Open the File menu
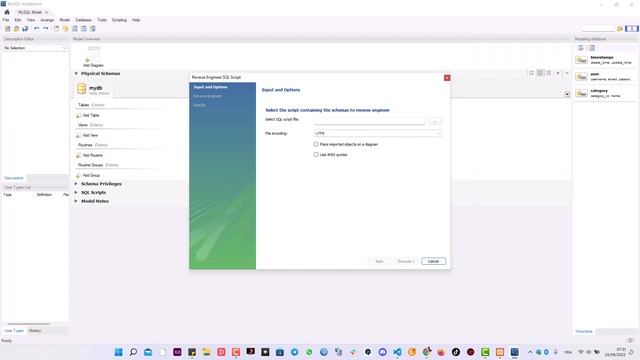This screenshot has height=360, width=640. click(6, 20)
